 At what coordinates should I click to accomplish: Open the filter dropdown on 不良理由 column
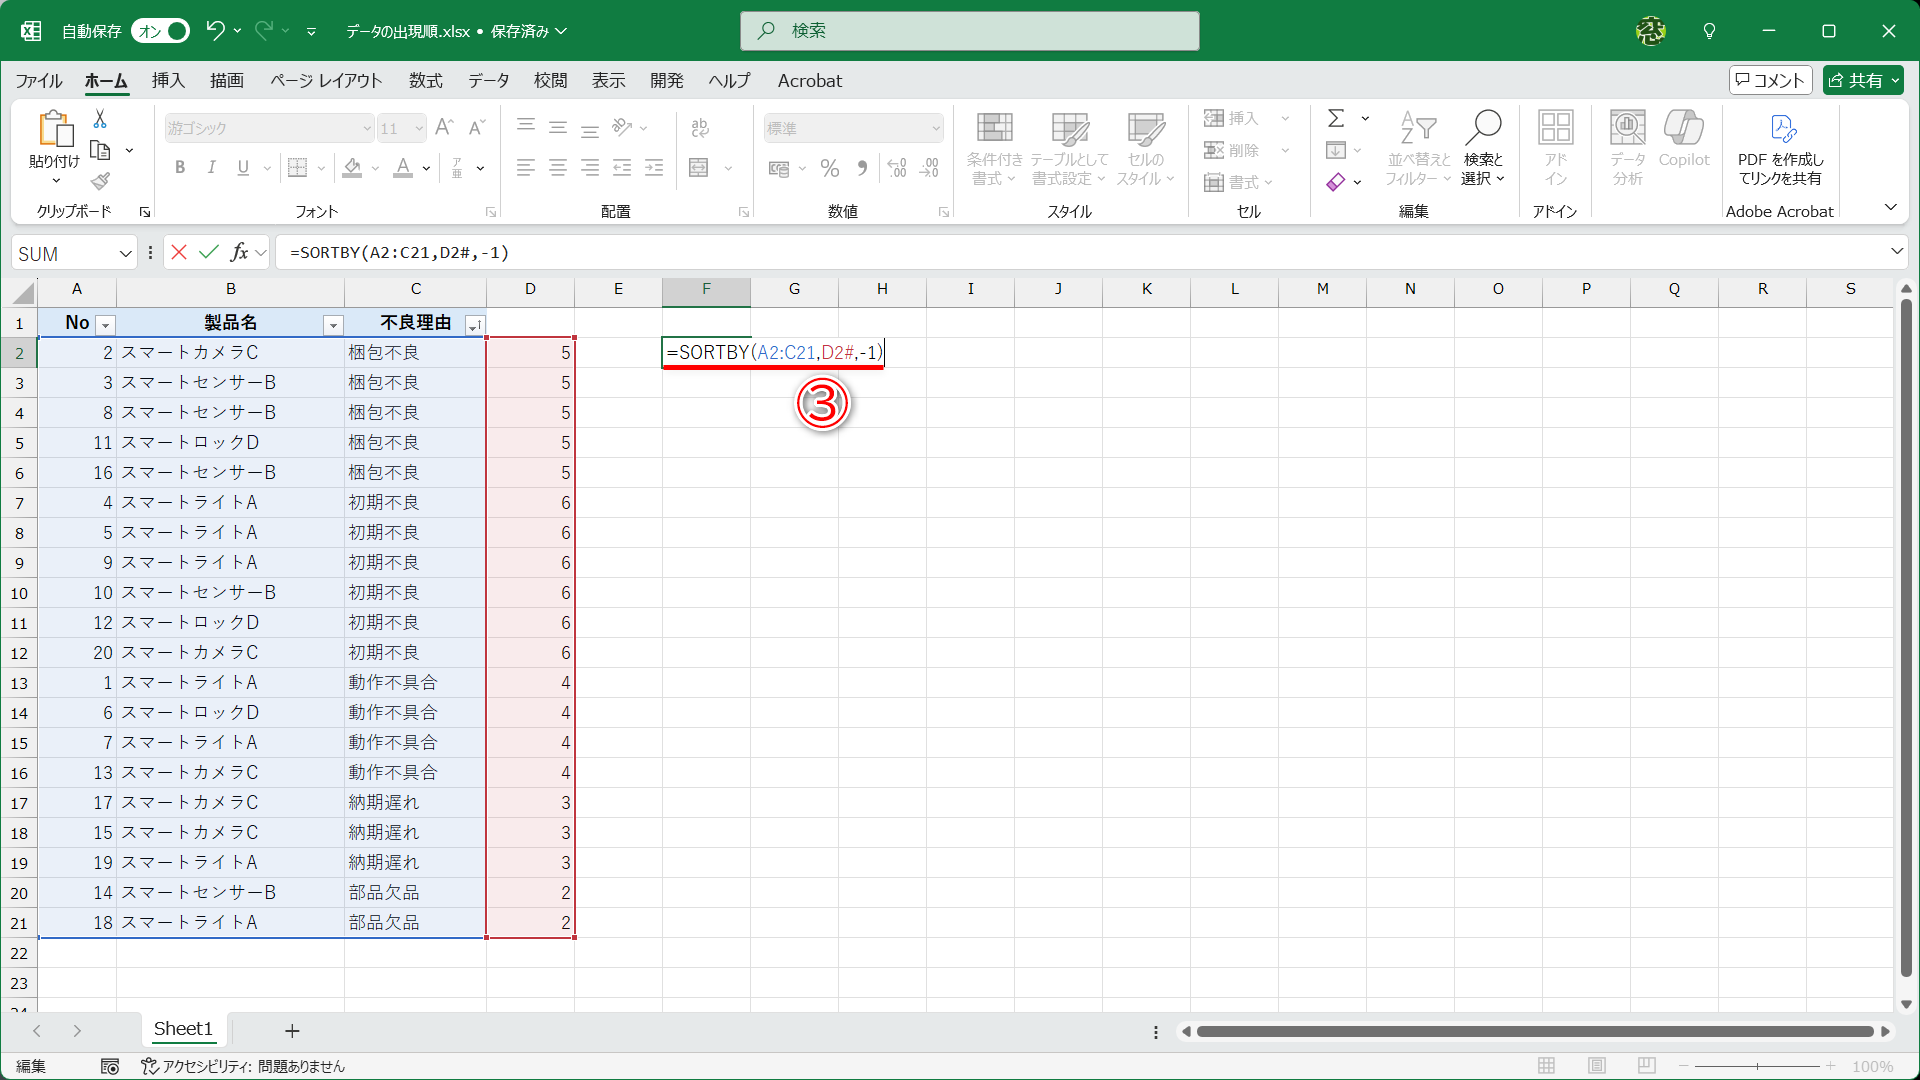click(x=476, y=324)
